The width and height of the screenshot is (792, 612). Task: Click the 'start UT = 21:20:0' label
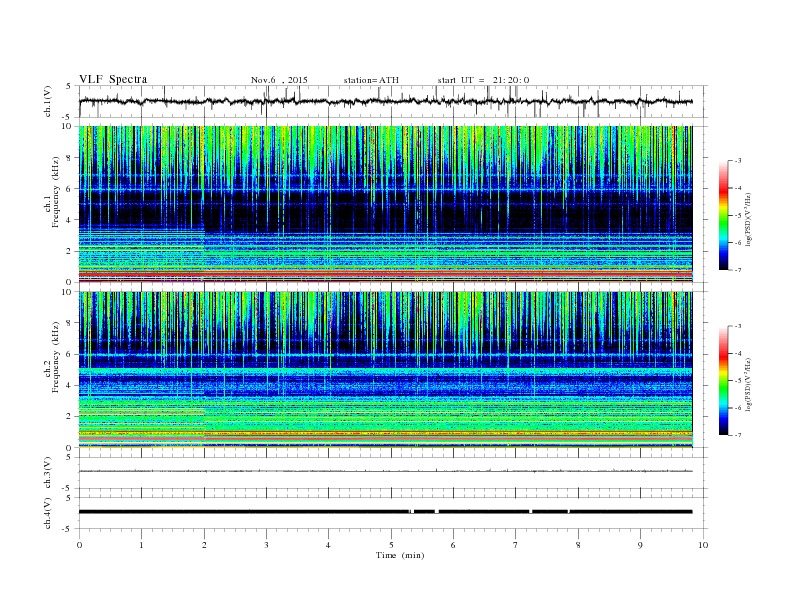pyautogui.click(x=483, y=80)
